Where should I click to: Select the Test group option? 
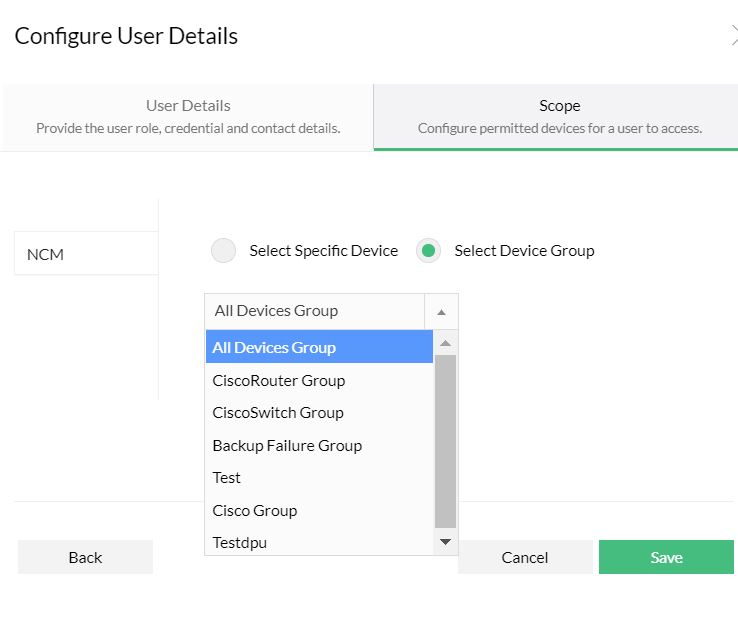click(x=319, y=477)
